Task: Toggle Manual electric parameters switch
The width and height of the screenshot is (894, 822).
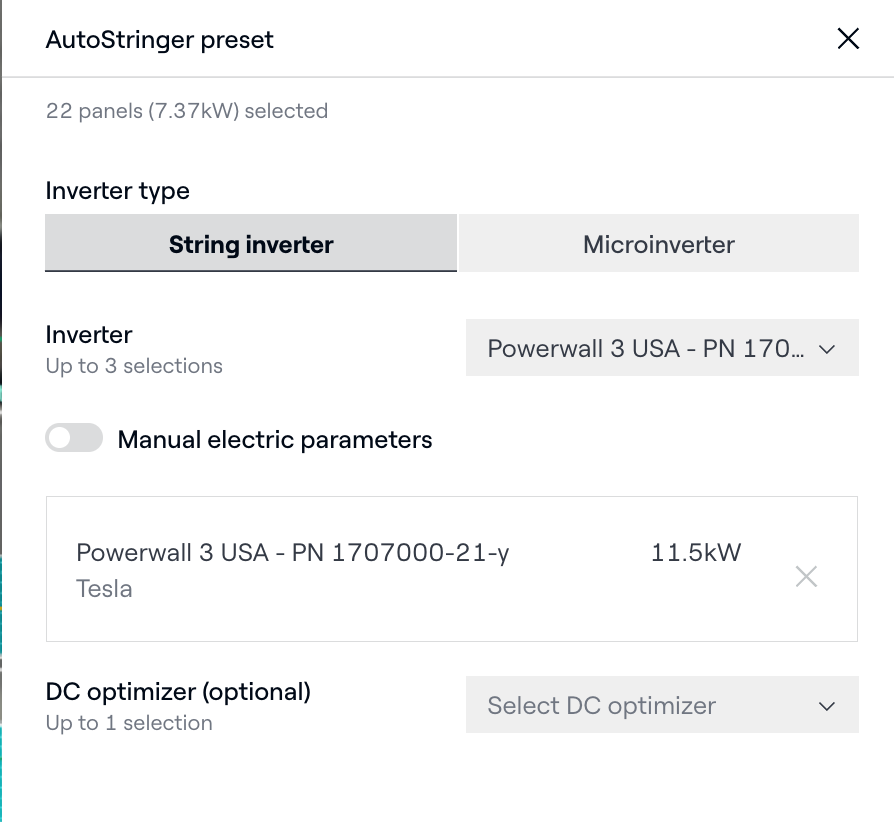Action: [x=74, y=438]
